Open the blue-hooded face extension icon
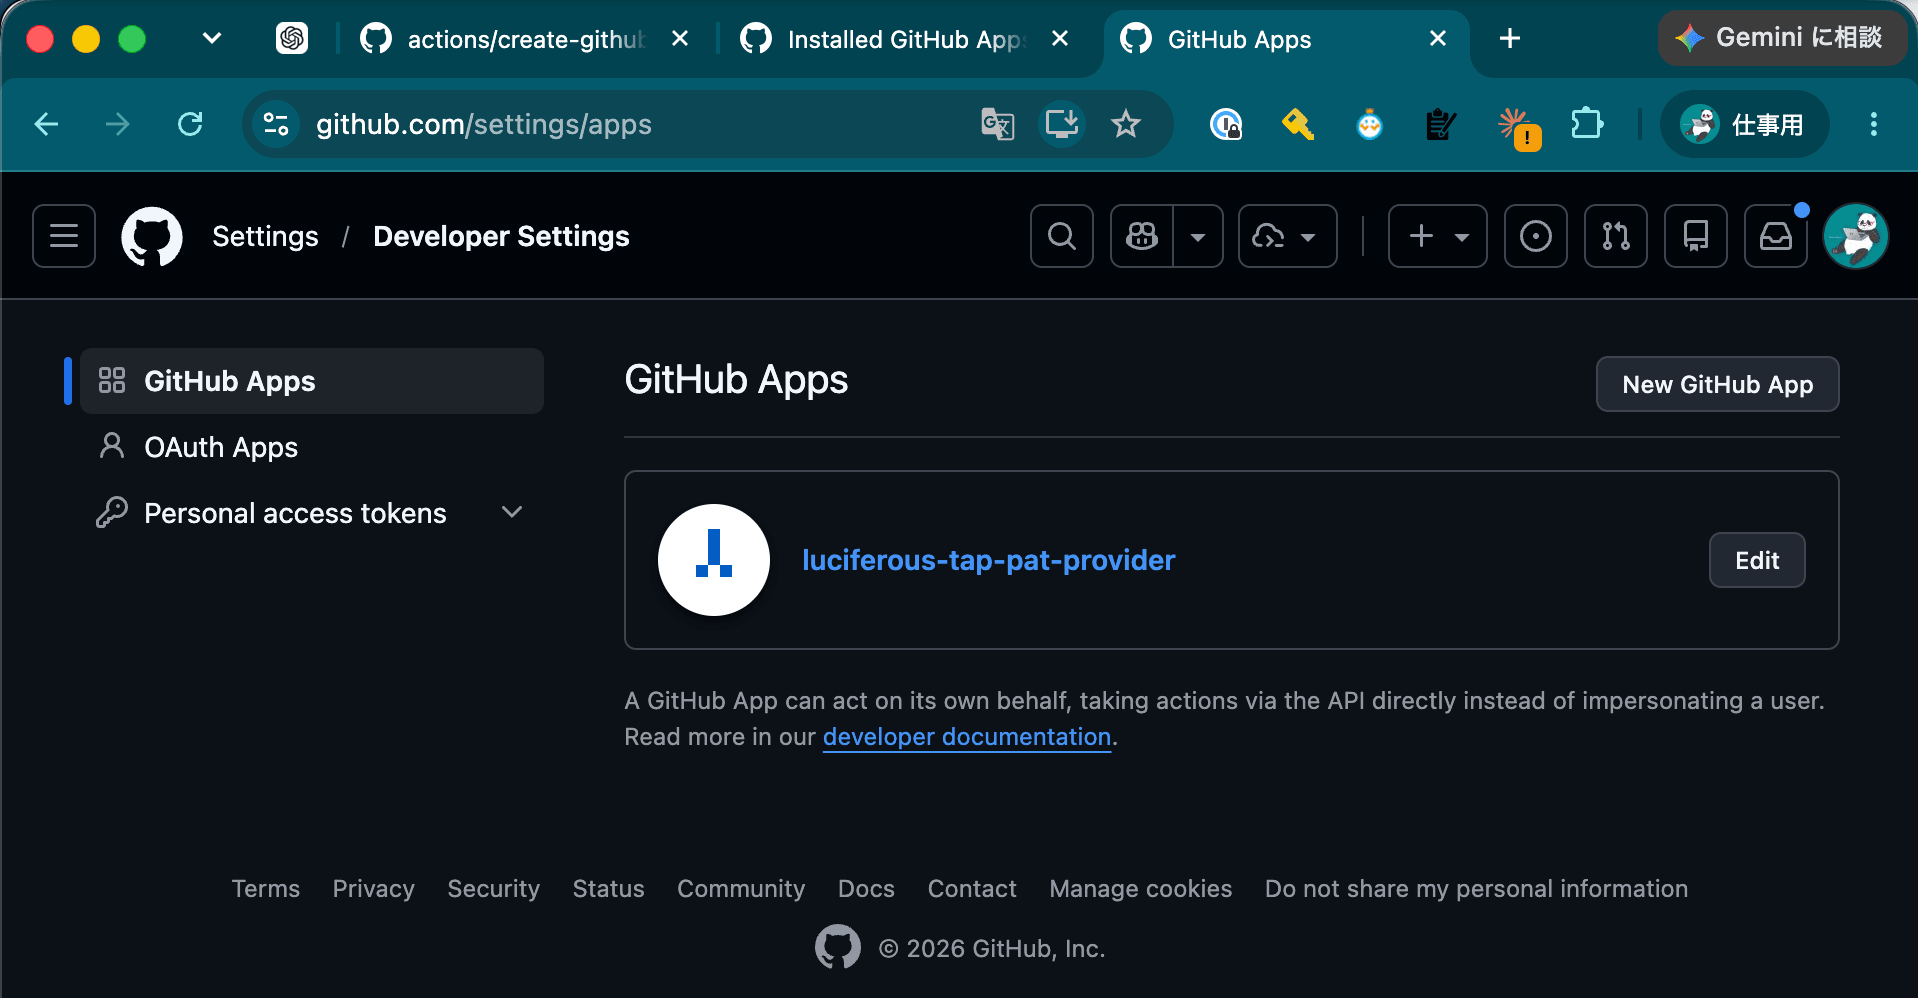 pyautogui.click(x=1370, y=124)
